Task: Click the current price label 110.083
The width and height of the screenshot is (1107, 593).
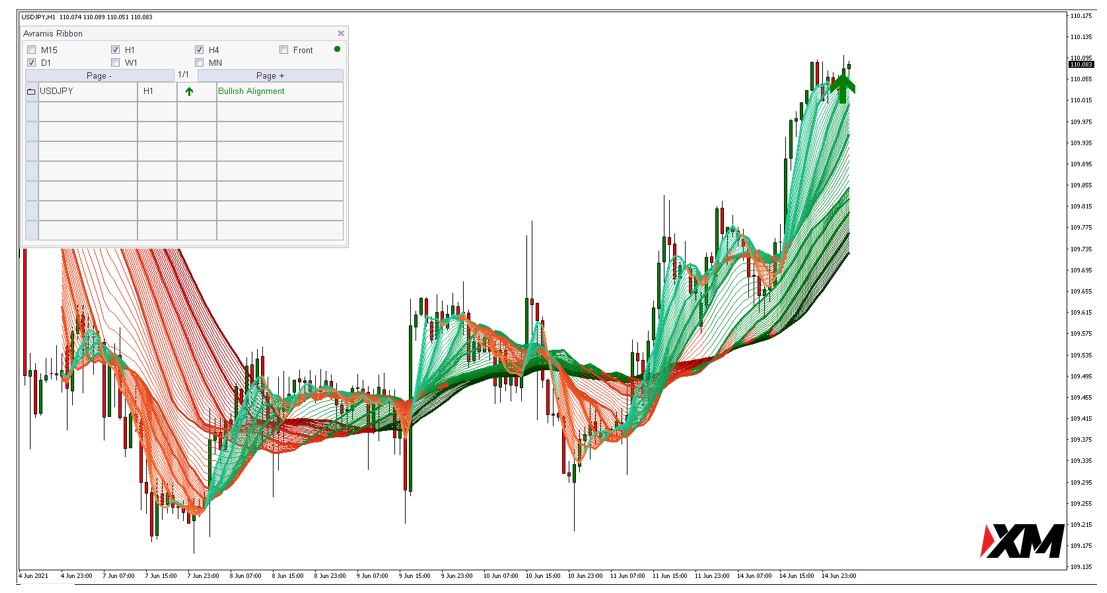Action: coord(1080,64)
